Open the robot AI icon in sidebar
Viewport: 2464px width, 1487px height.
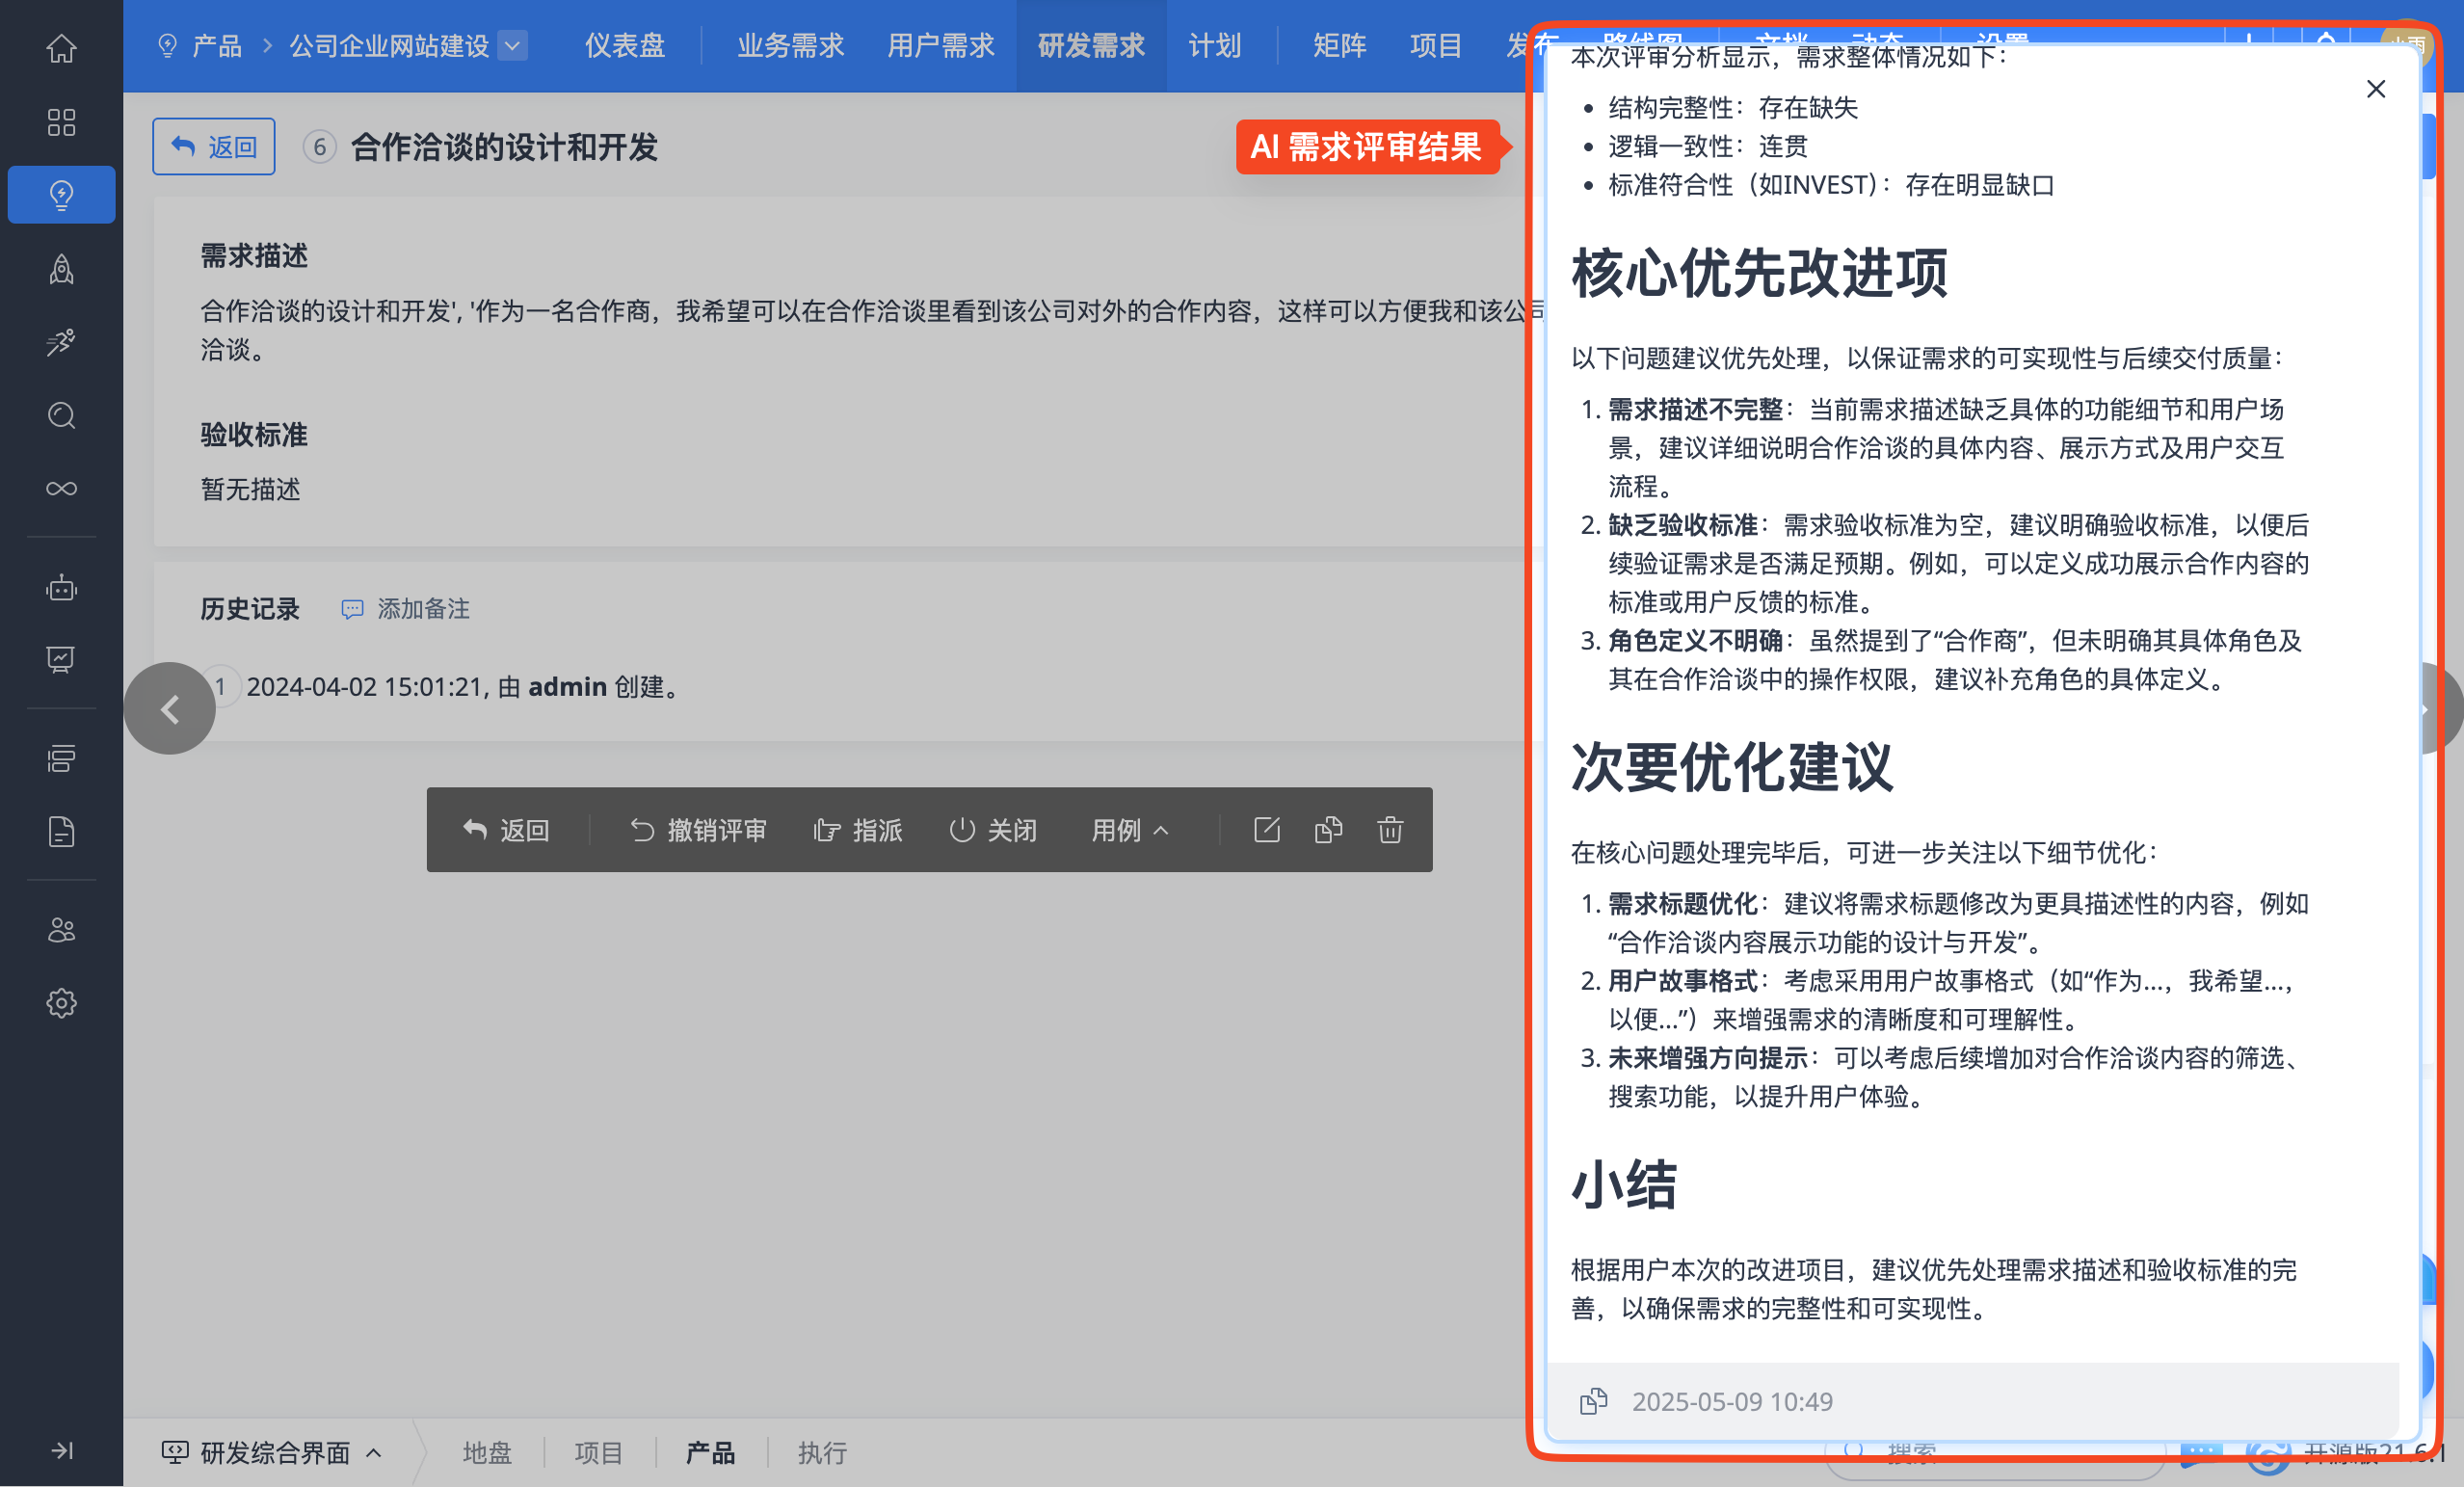tap(61, 588)
